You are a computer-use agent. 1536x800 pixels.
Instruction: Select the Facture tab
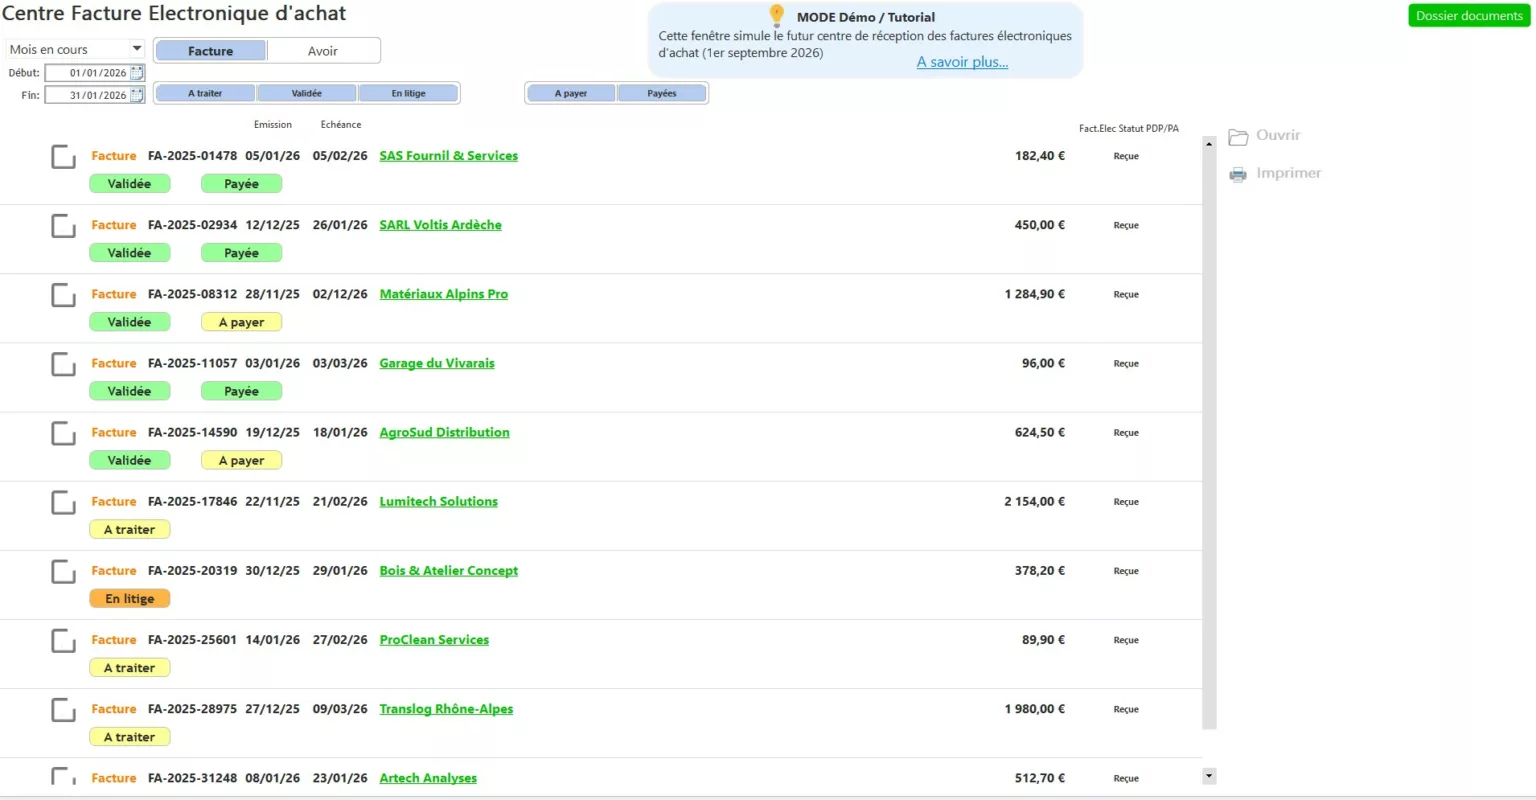click(x=210, y=51)
